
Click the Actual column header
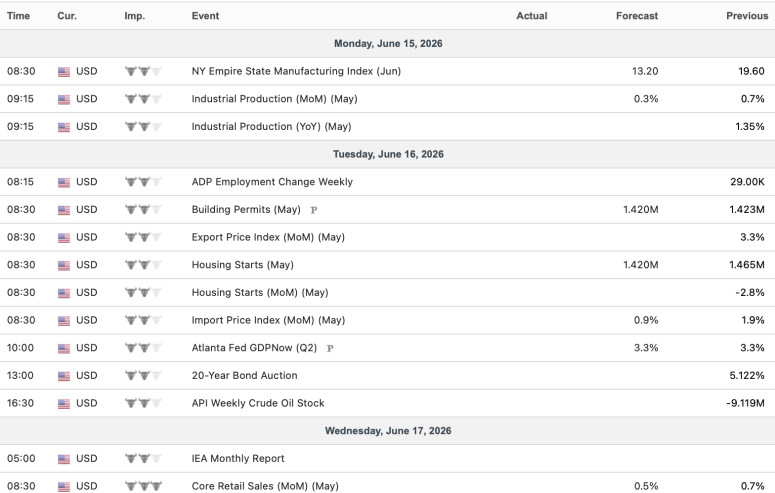coord(532,16)
